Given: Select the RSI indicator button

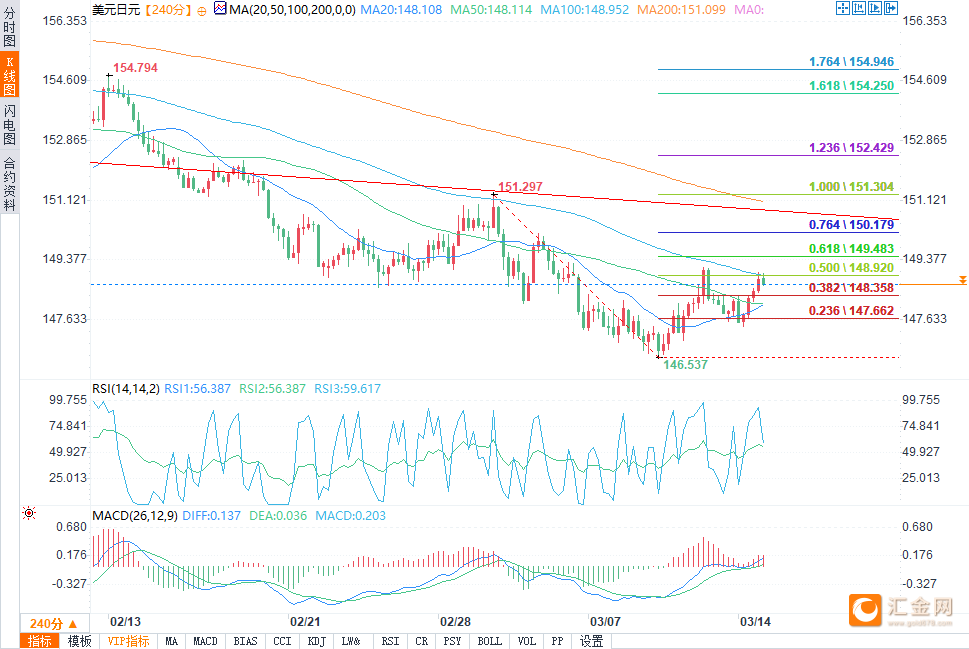Looking at the screenshot, I should 390,641.
